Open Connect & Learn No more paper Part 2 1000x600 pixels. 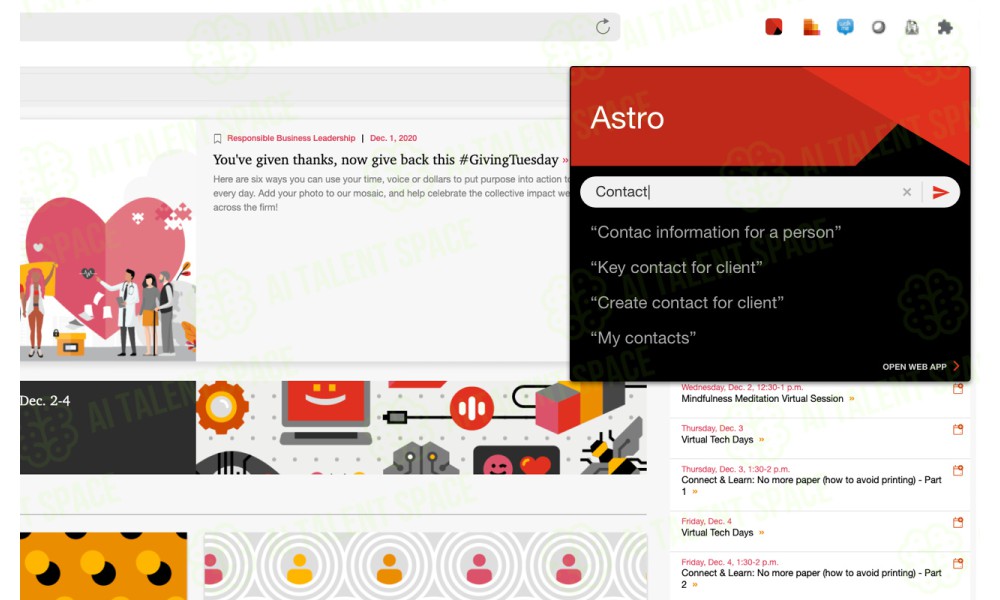[x=811, y=578]
